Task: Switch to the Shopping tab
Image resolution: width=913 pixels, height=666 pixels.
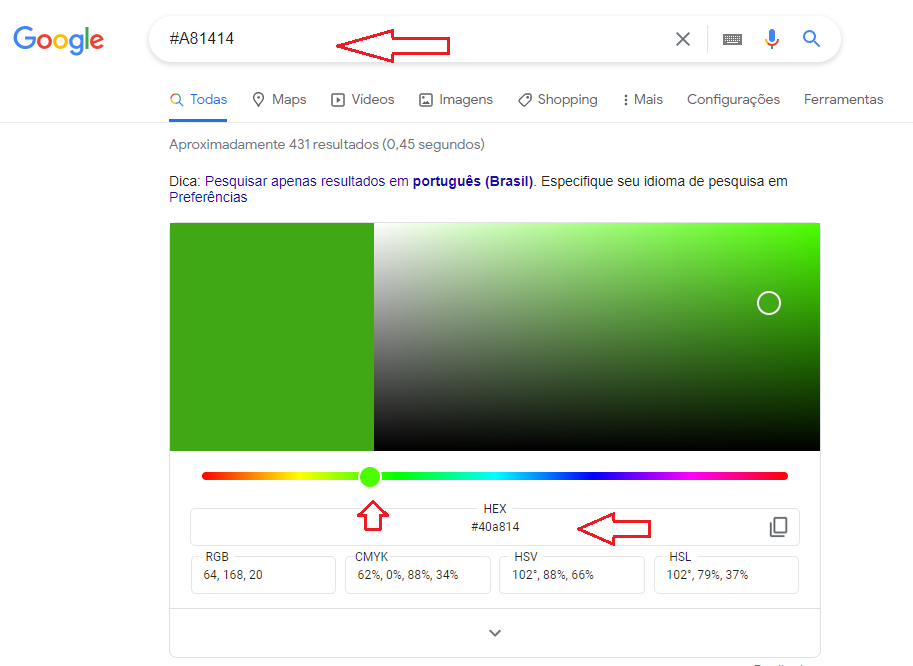Action: [x=557, y=100]
